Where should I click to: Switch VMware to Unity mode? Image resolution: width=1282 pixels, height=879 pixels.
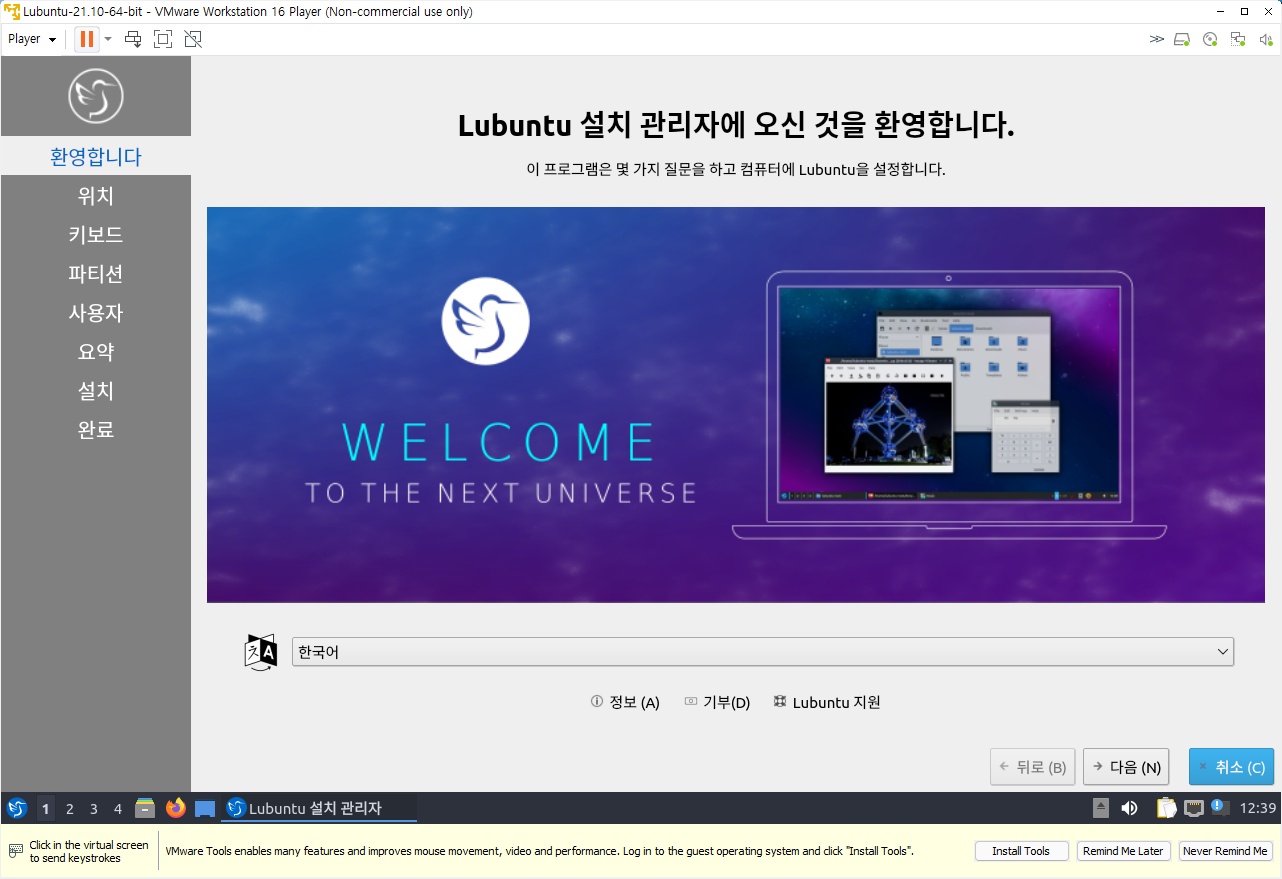tap(193, 39)
